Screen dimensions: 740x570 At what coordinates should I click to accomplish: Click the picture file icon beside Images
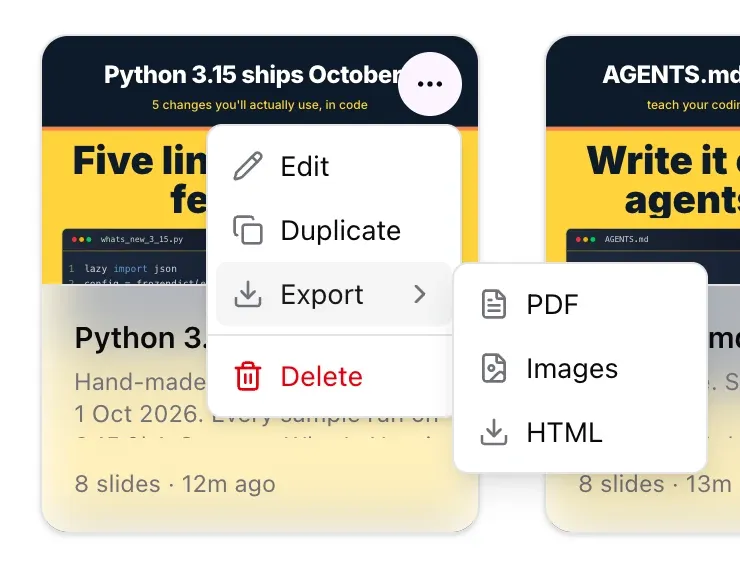tap(494, 368)
